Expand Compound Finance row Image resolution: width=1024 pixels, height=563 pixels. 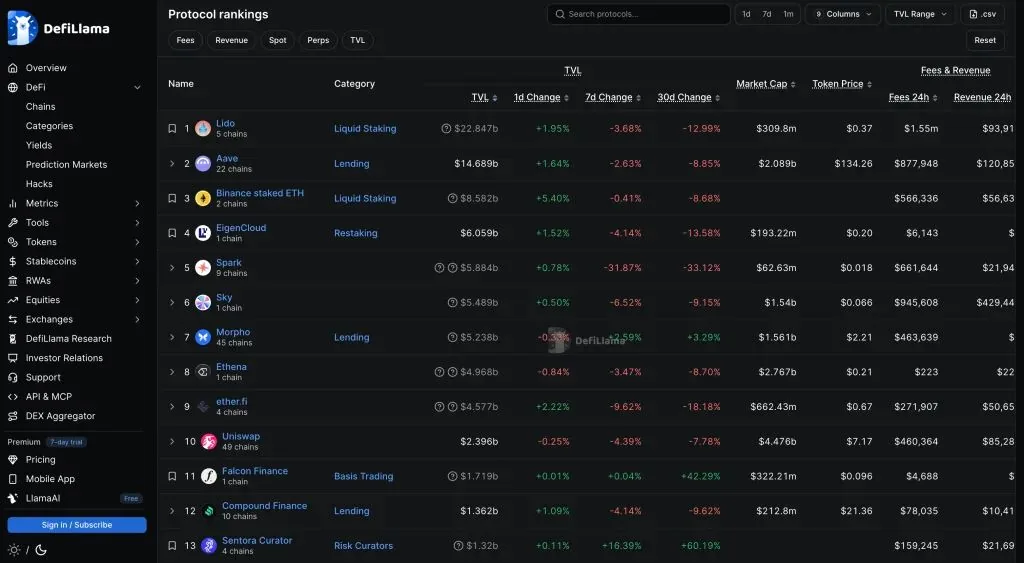[x=172, y=511]
